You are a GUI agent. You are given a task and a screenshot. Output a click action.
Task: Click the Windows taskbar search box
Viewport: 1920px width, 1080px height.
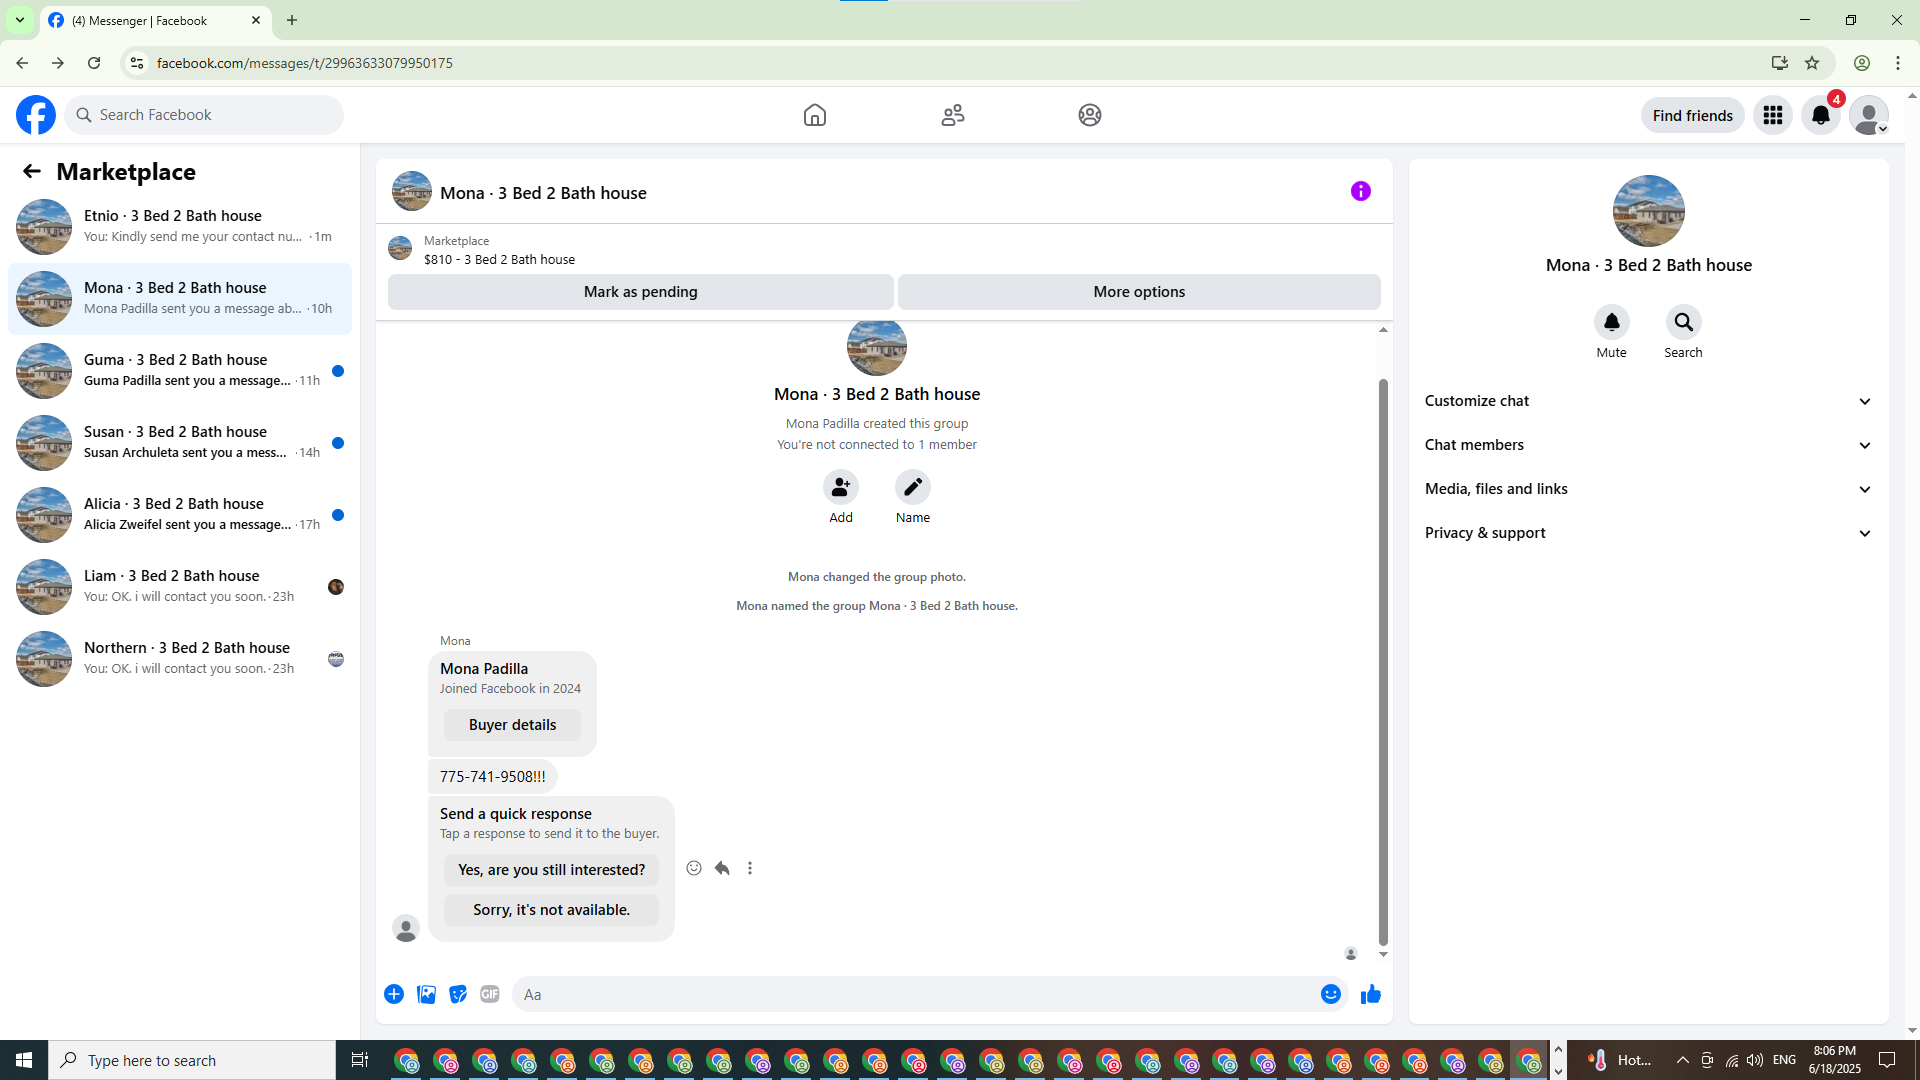[192, 1060]
